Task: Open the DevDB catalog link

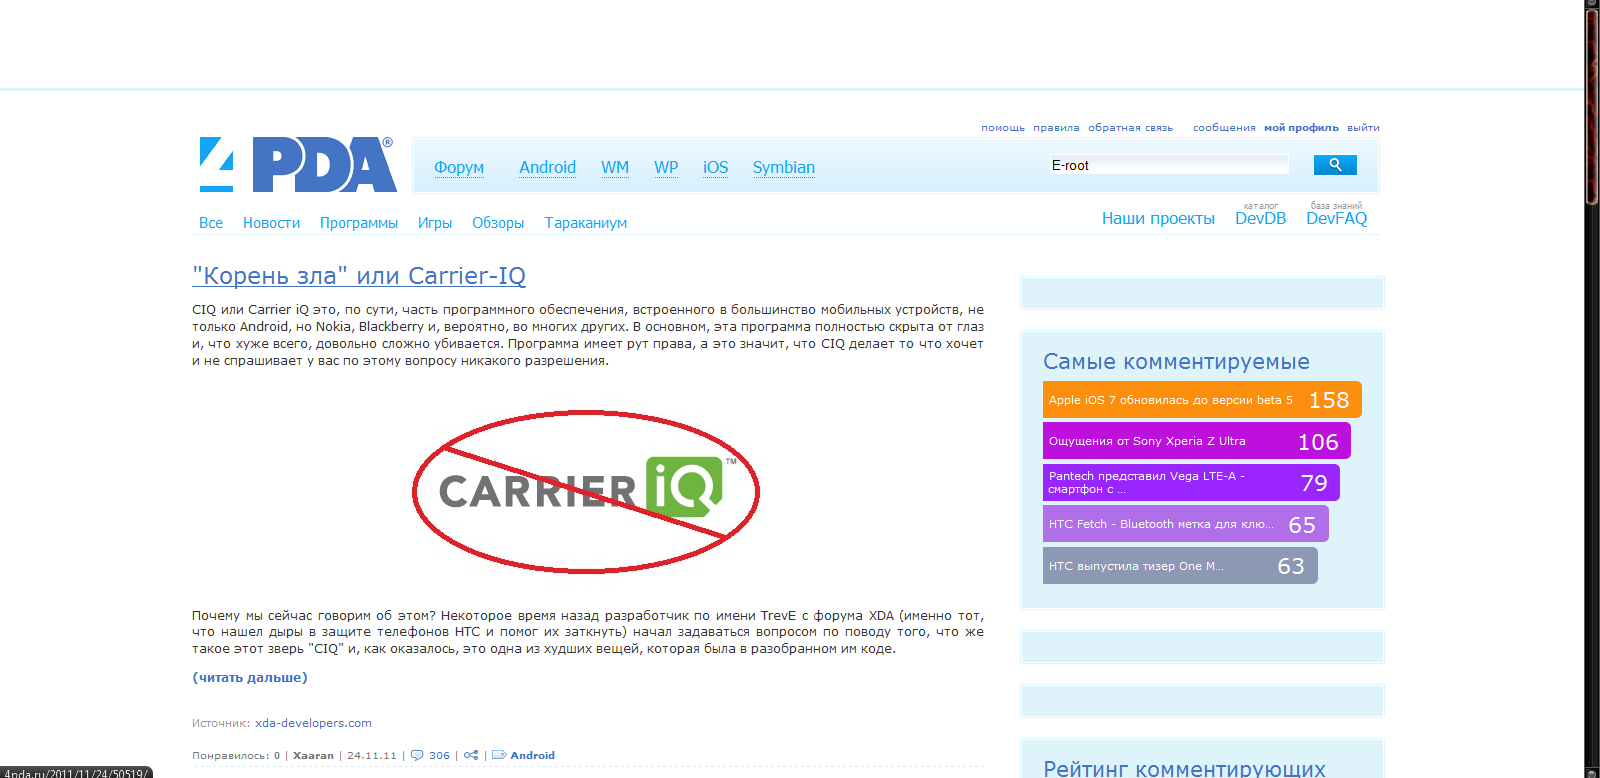Action: tap(1260, 218)
